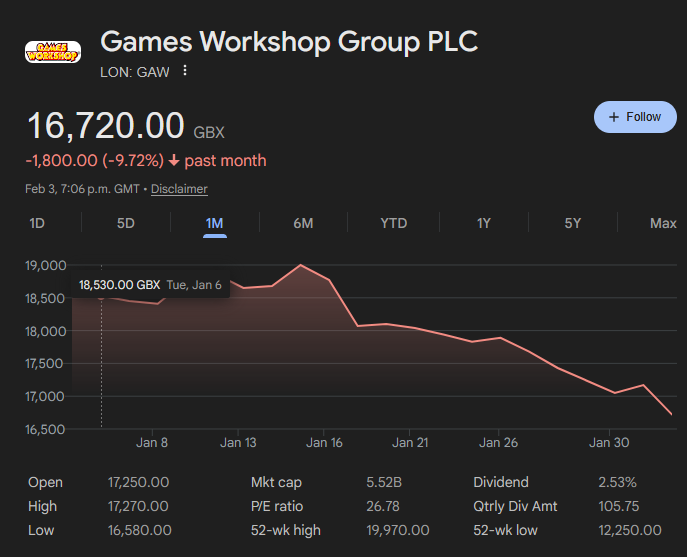Click the chart peak near Jan 15
Image resolution: width=687 pixels, height=557 pixels.
[x=301, y=265]
